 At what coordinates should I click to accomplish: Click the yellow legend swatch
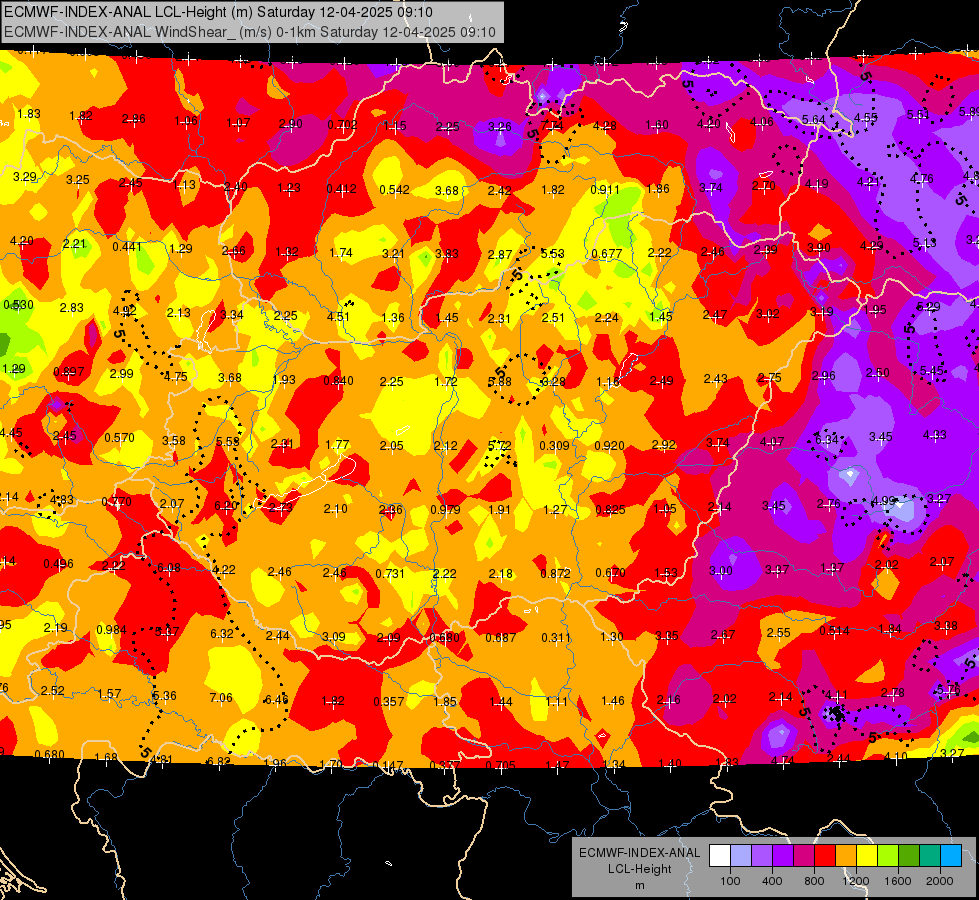pos(867,856)
